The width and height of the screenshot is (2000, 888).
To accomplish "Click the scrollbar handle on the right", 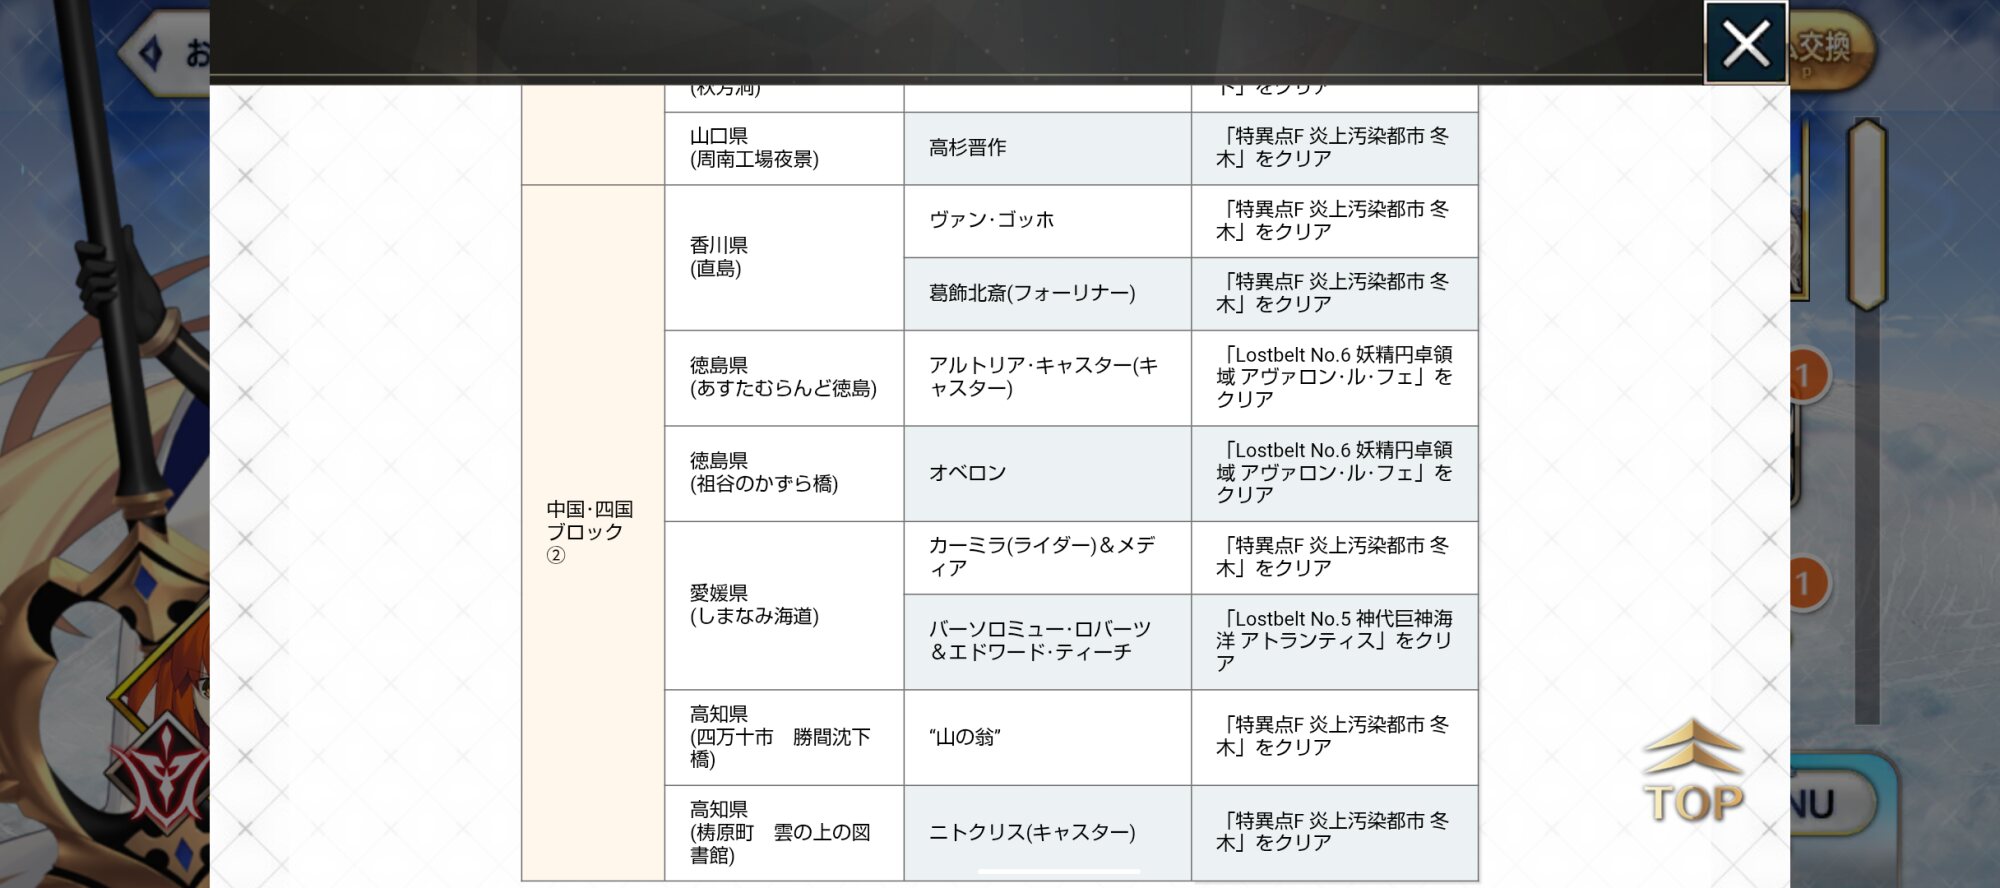I will pos(1866,214).
